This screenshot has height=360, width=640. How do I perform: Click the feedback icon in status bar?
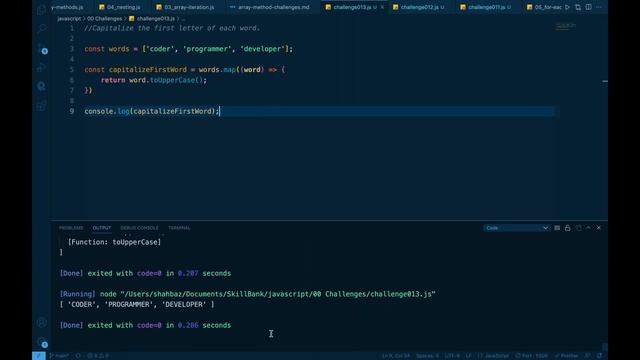pyautogui.click(x=588, y=356)
